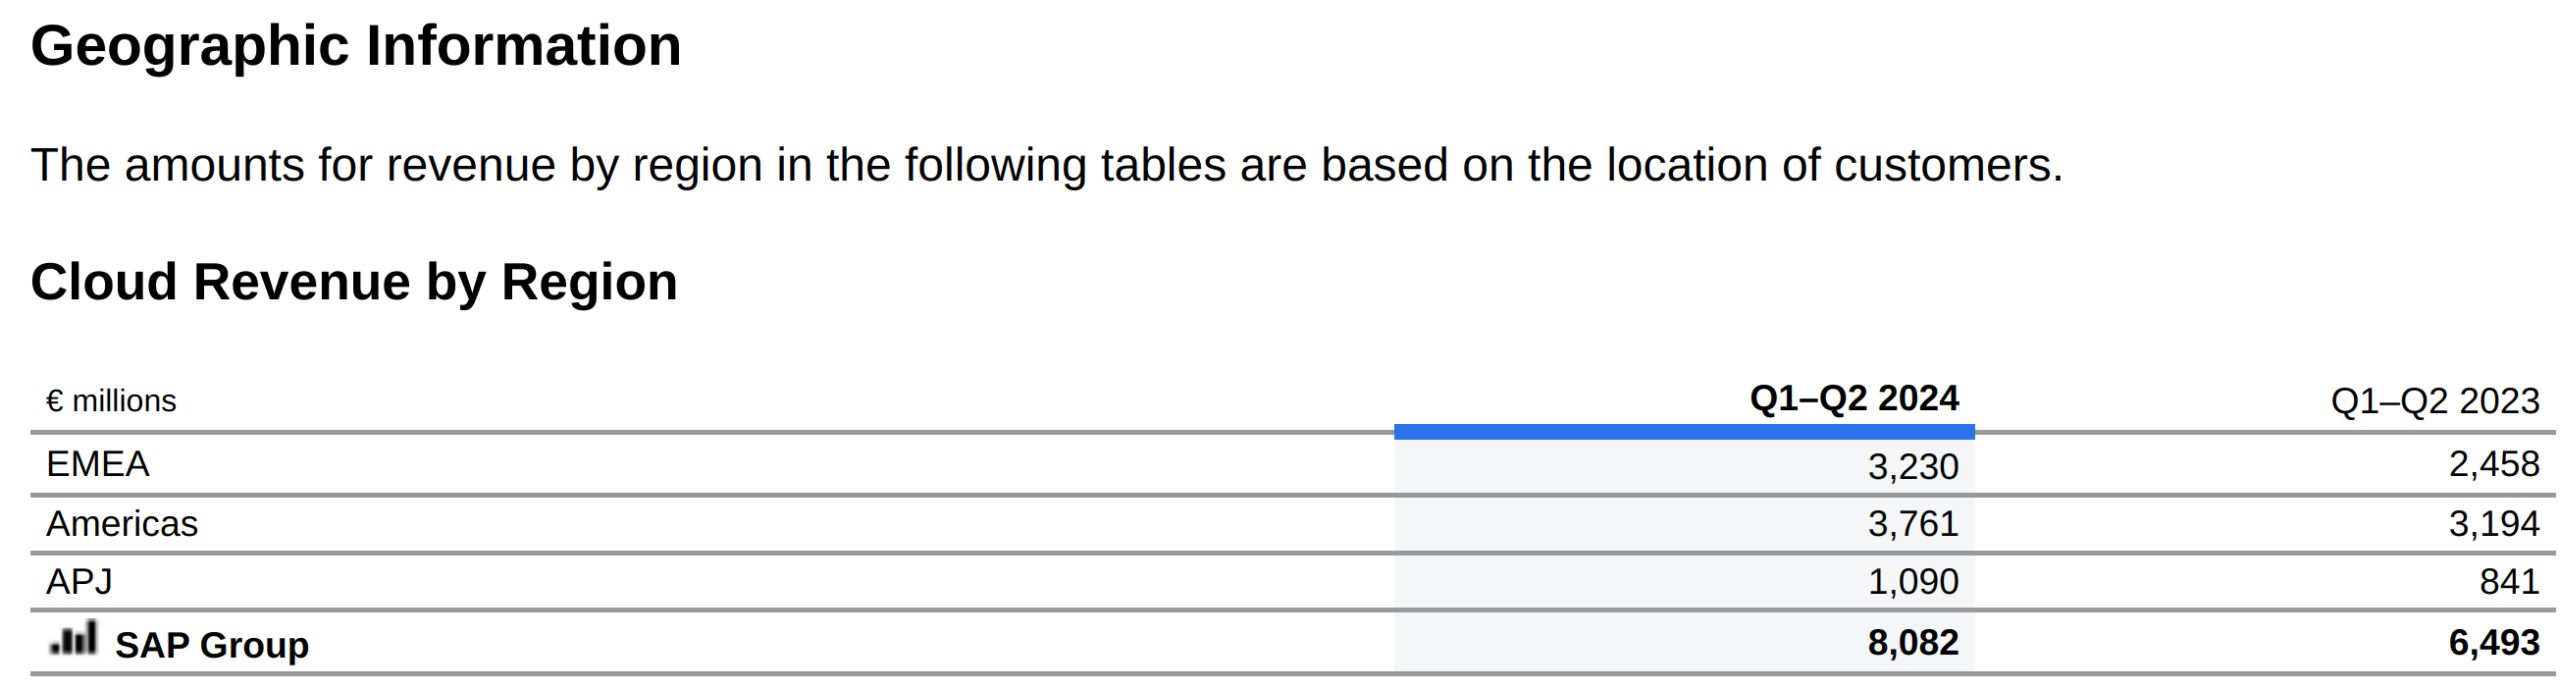2560x689 pixels.
Task: Select the Americas row label
Action: click(122, 524)
